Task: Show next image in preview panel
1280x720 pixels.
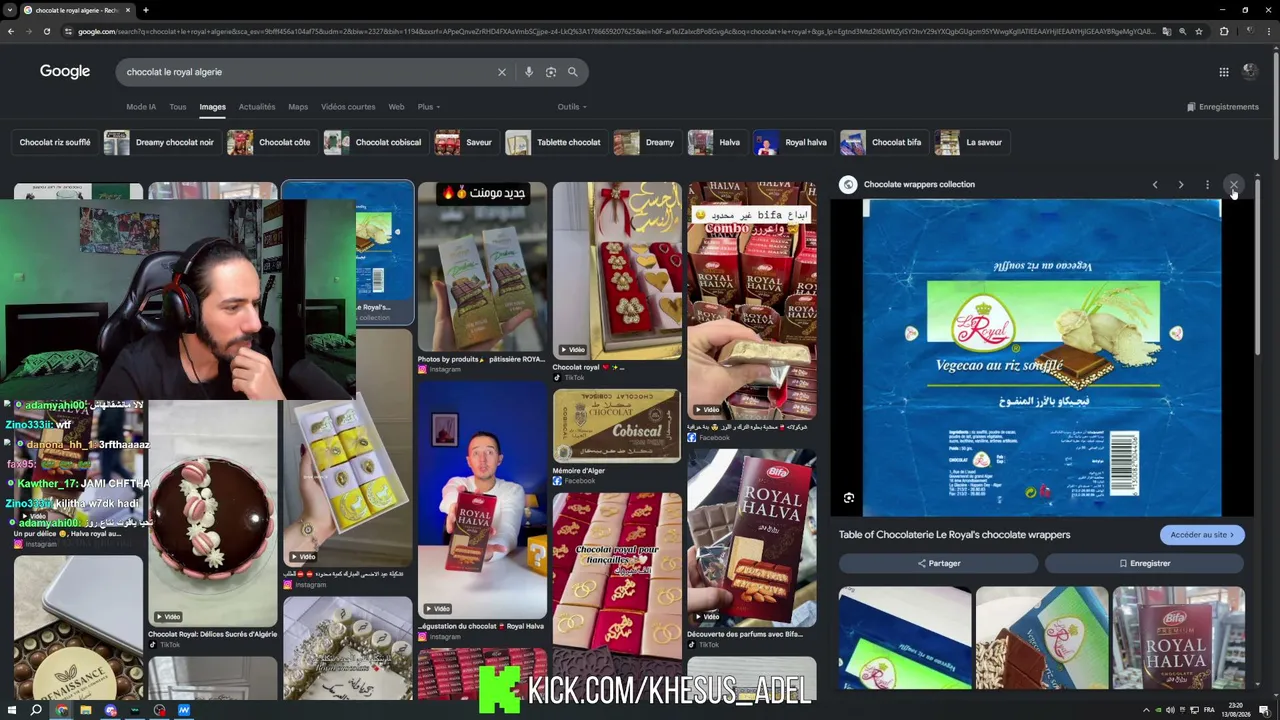Action: 1181,185
